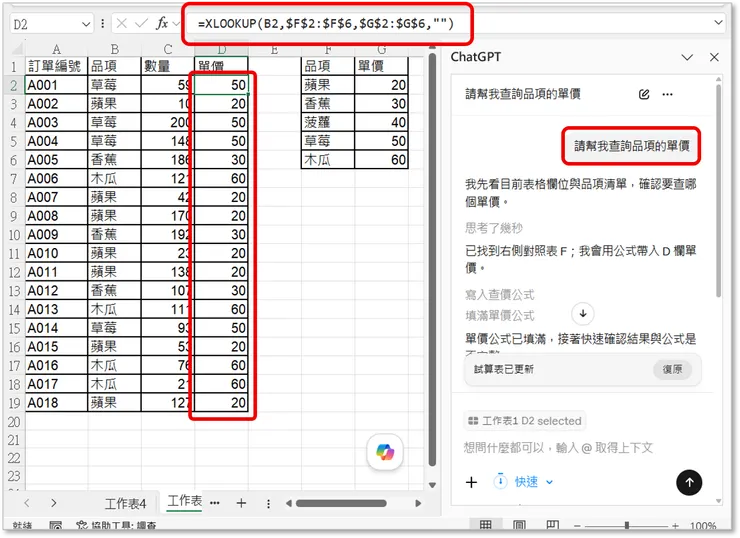Screen dimensions: 740x538
Task: Click the 寫入查價公式 step
Action: coord(499,295)
